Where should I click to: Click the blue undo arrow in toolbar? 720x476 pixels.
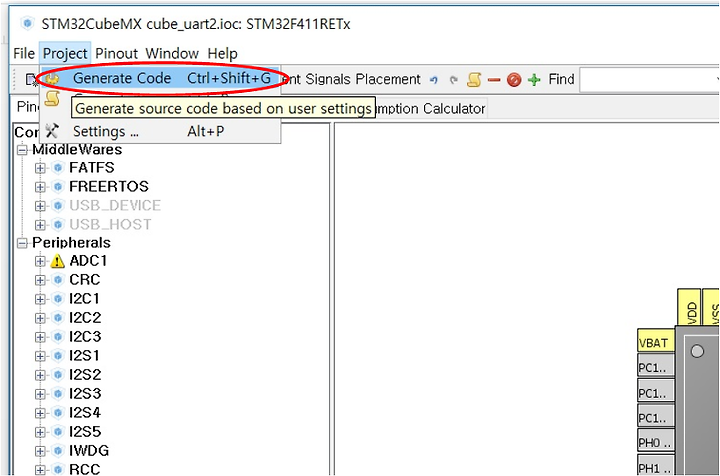click(433, 80)
